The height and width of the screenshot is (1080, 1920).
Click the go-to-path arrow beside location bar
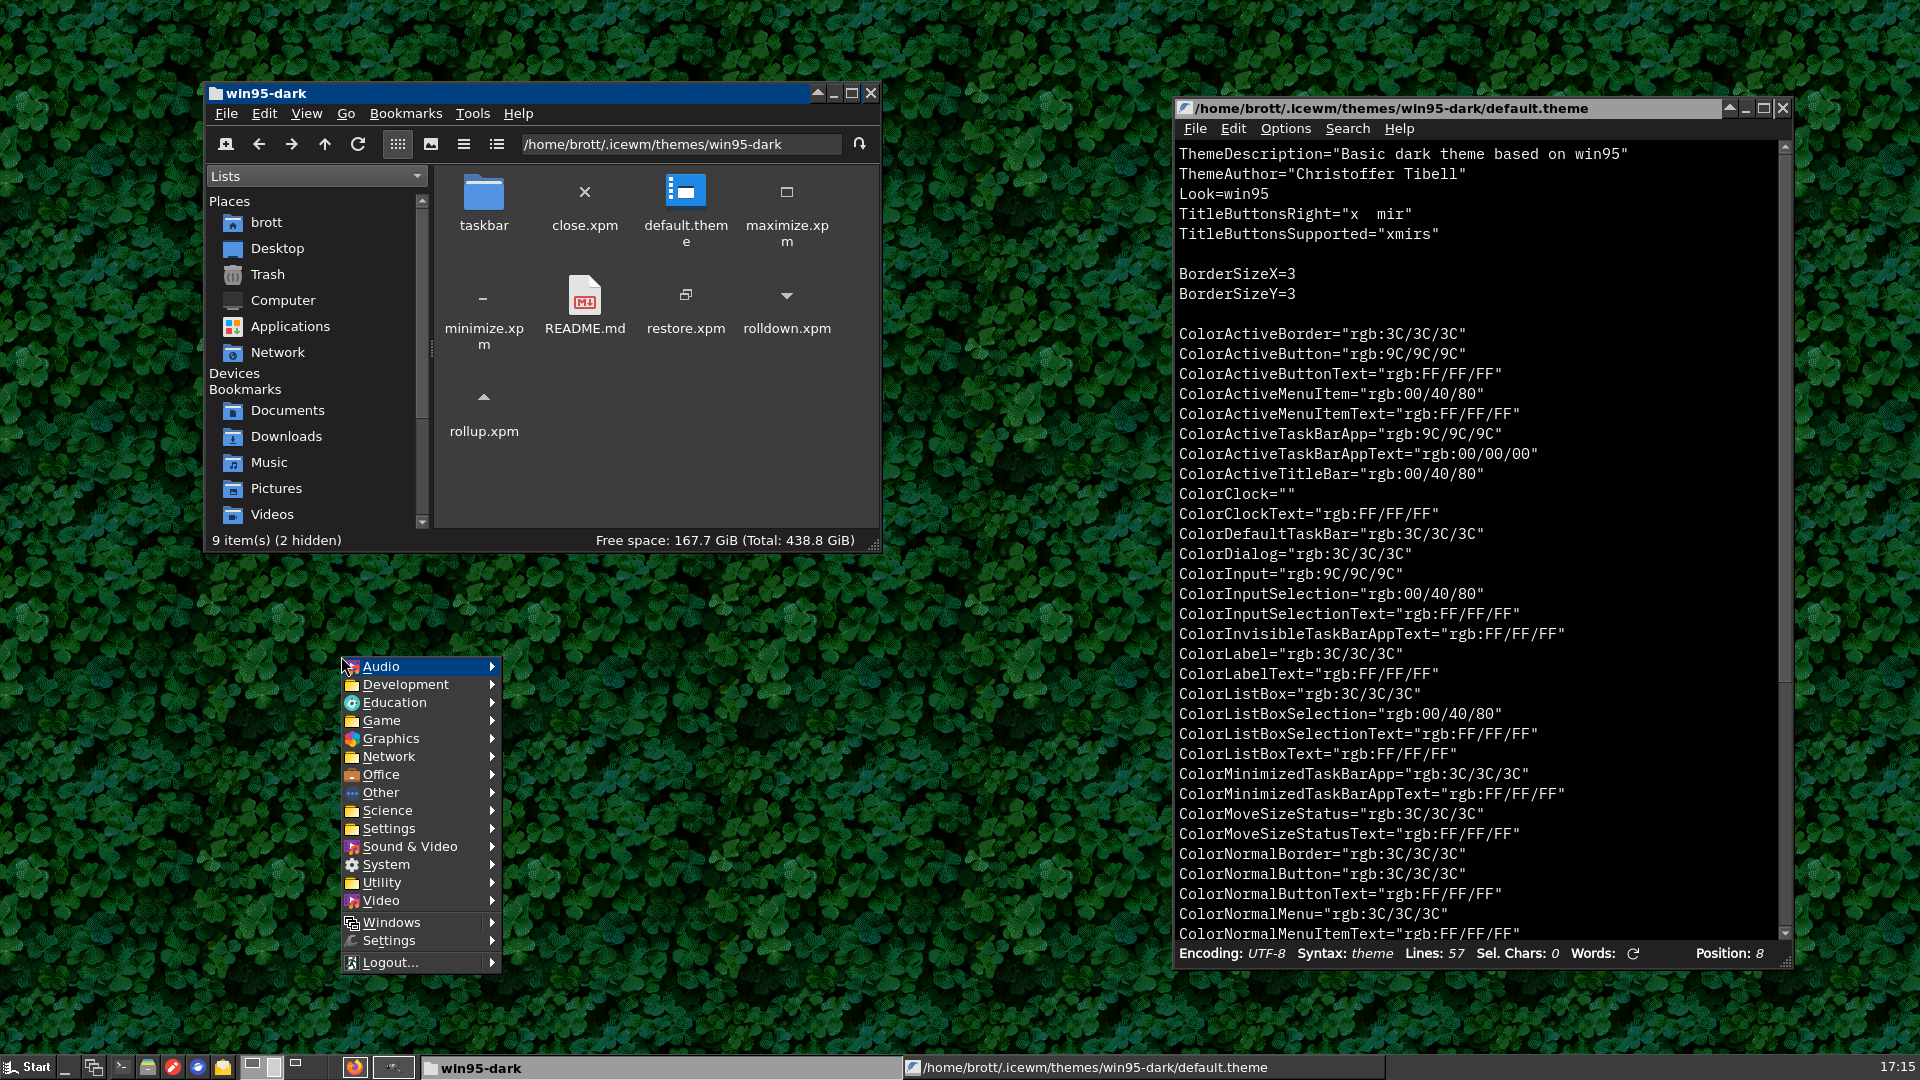coord(860,144)
